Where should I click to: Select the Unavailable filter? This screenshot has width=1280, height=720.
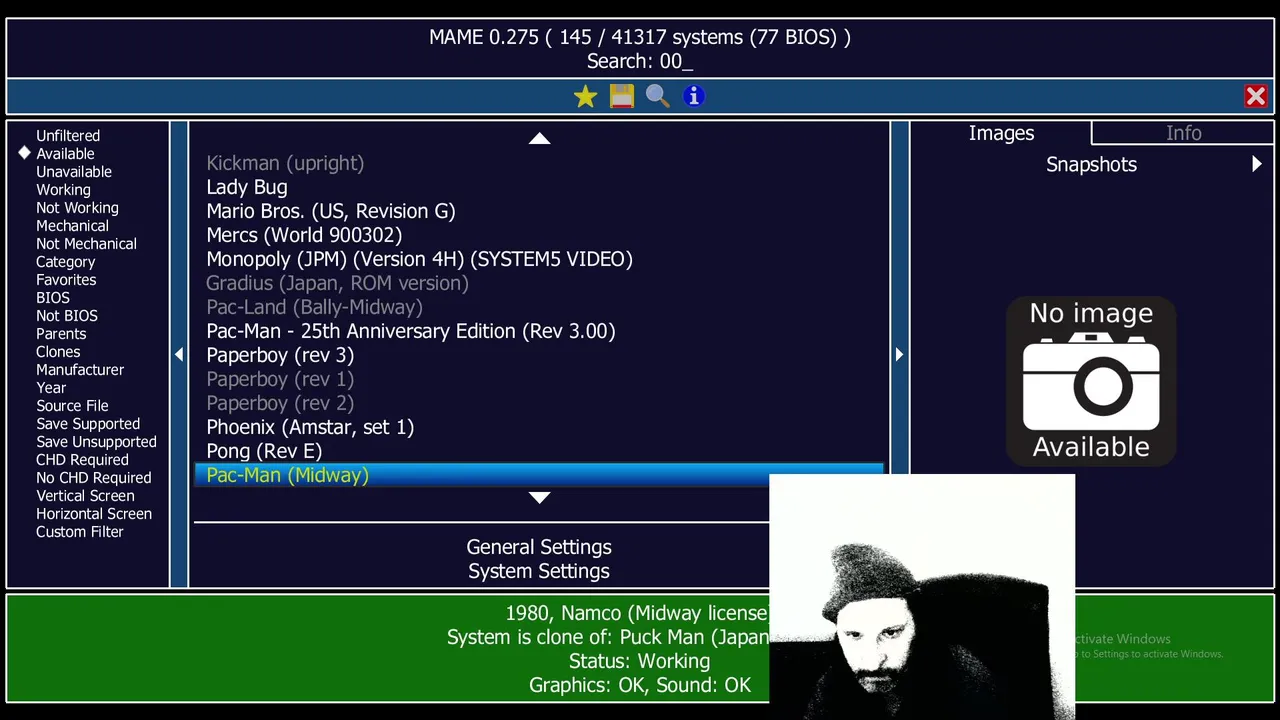[74, 172]
